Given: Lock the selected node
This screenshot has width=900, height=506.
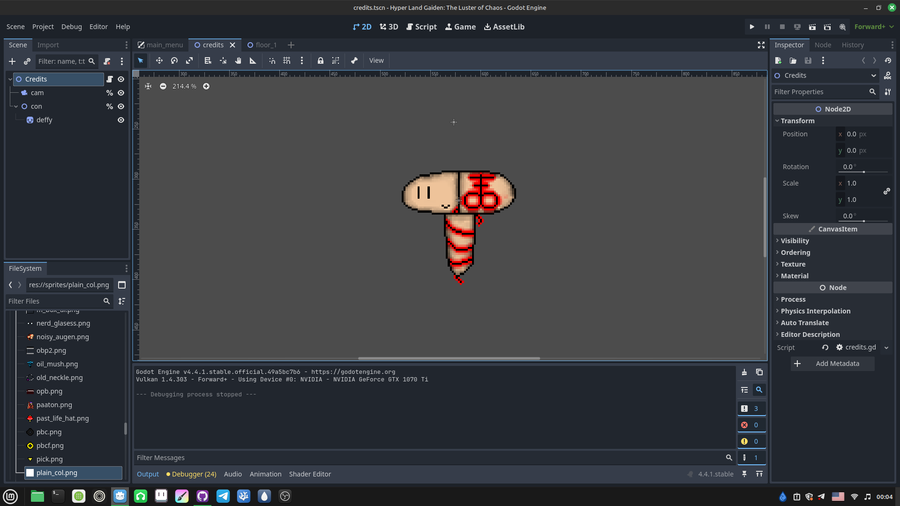Looking at the screenshot, I should tap(320, 60).
